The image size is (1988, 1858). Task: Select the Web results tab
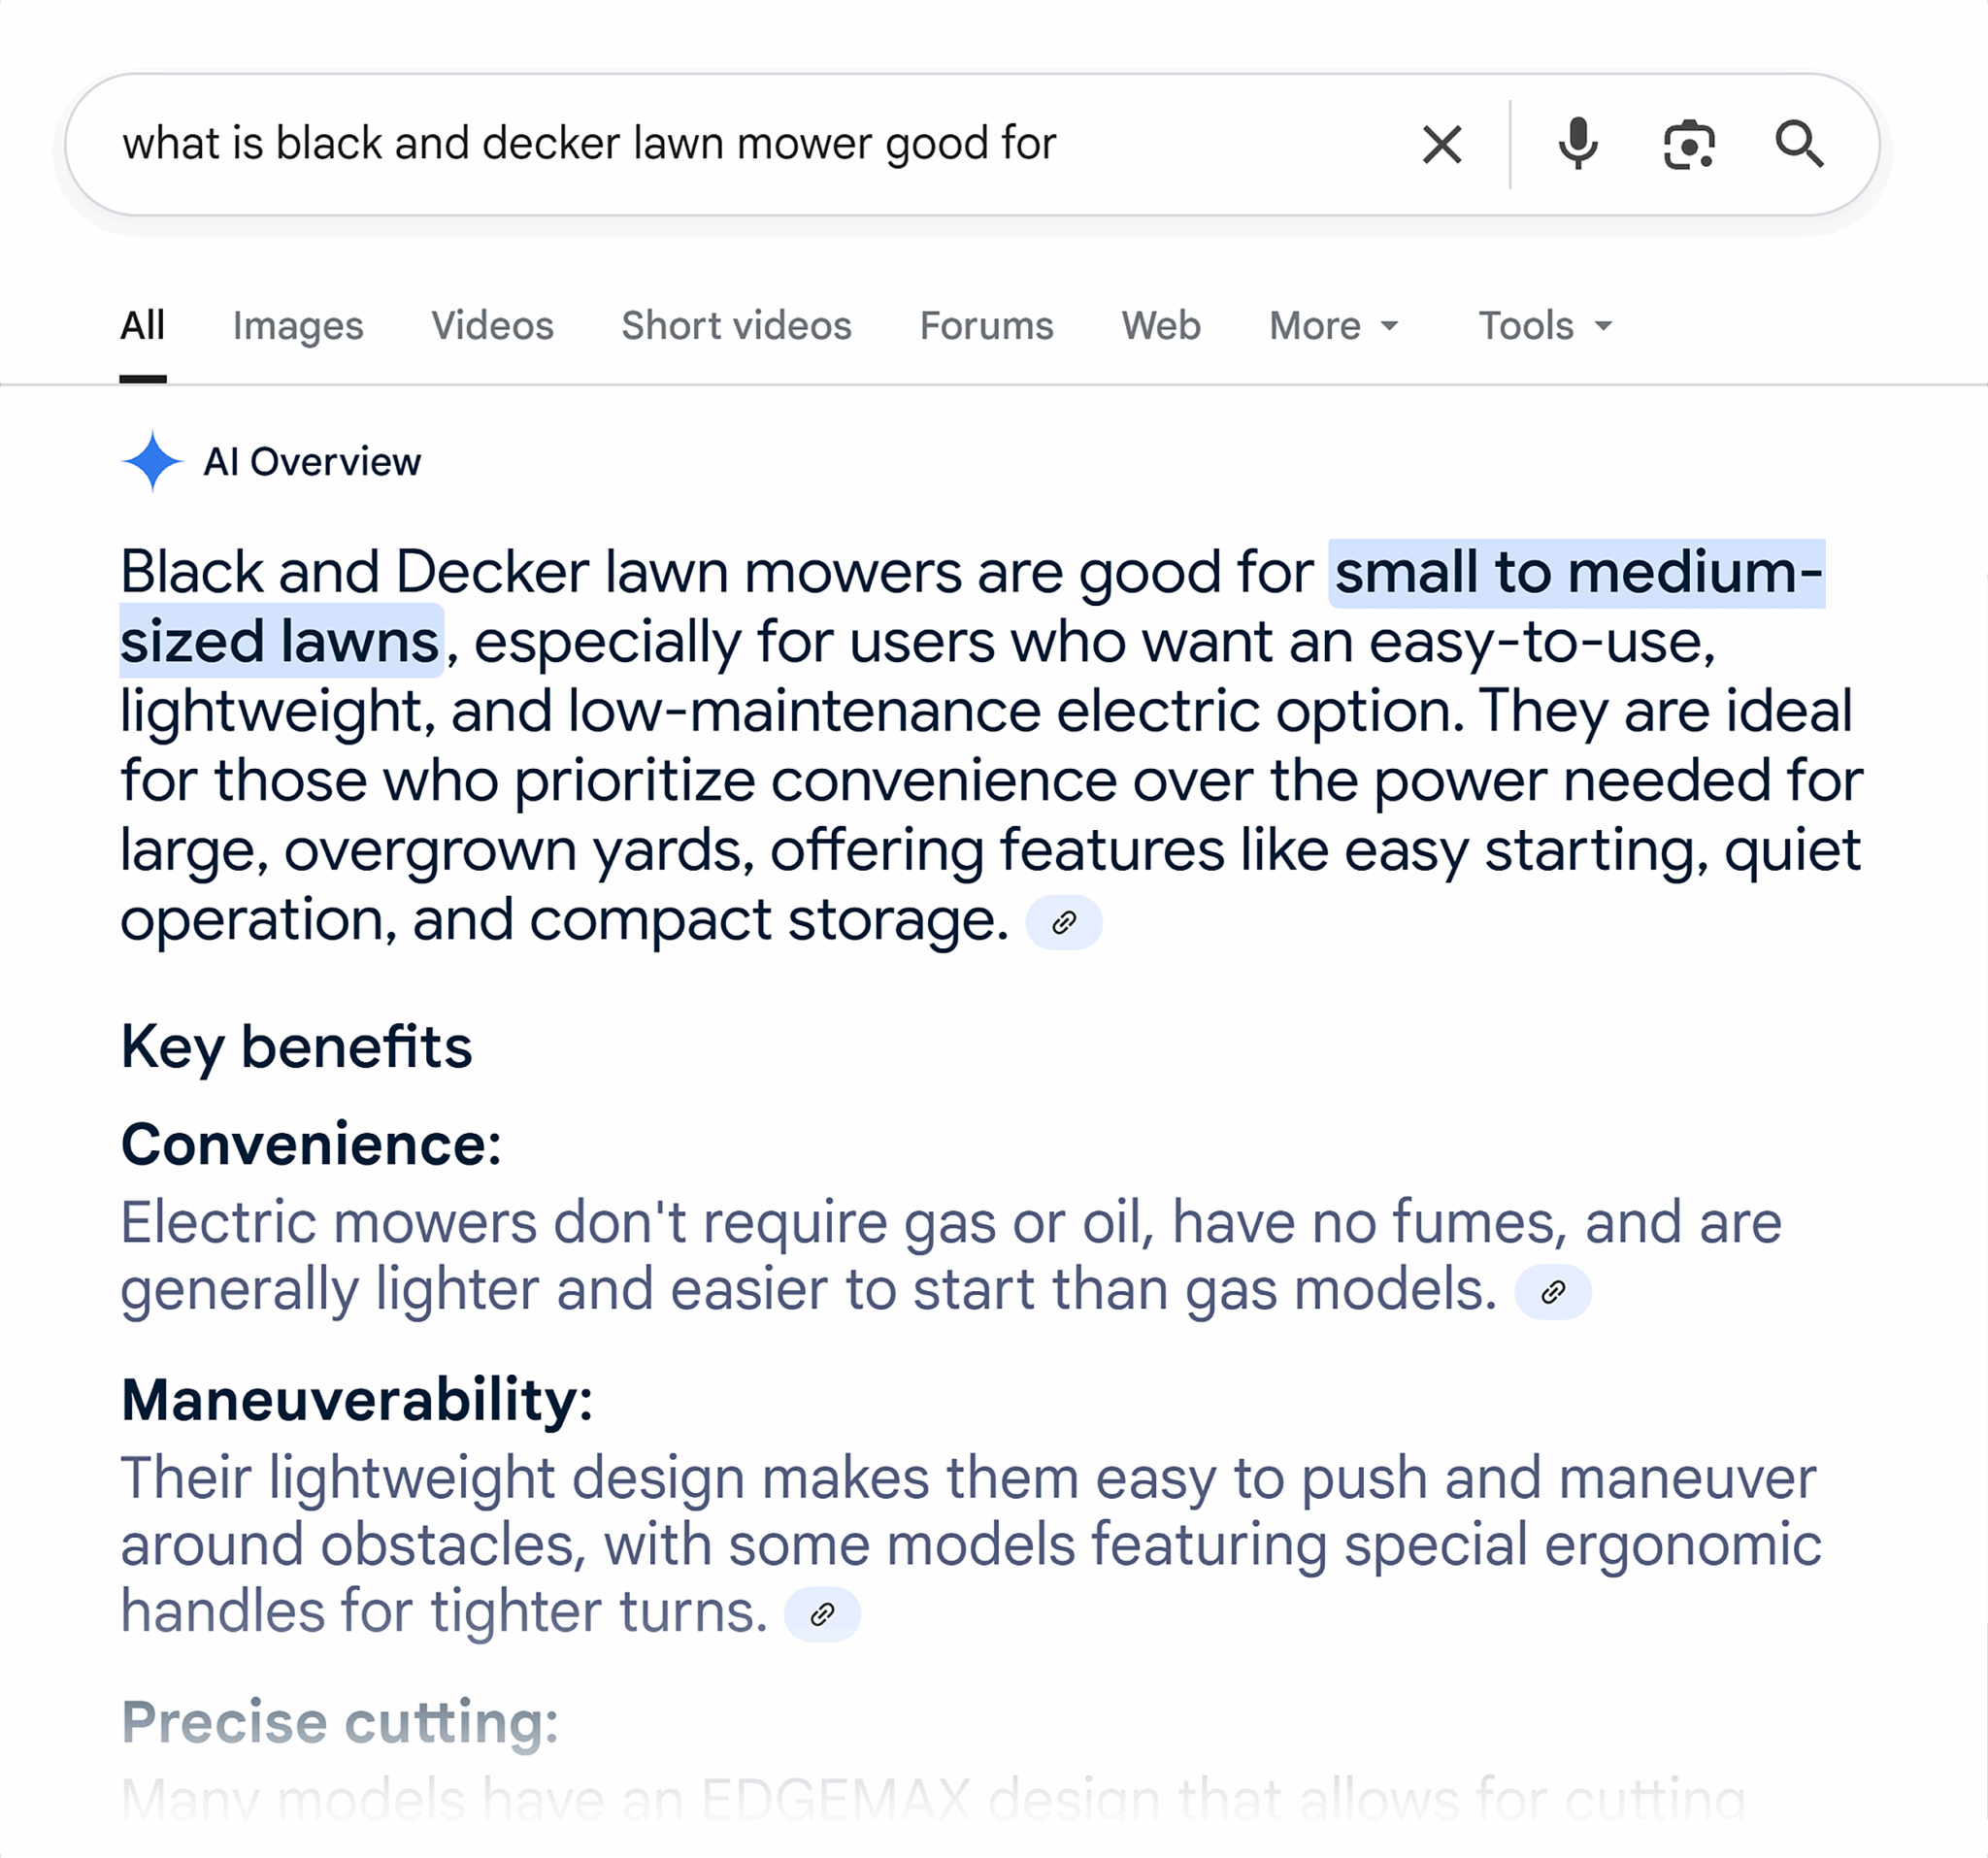[1160, 326]
